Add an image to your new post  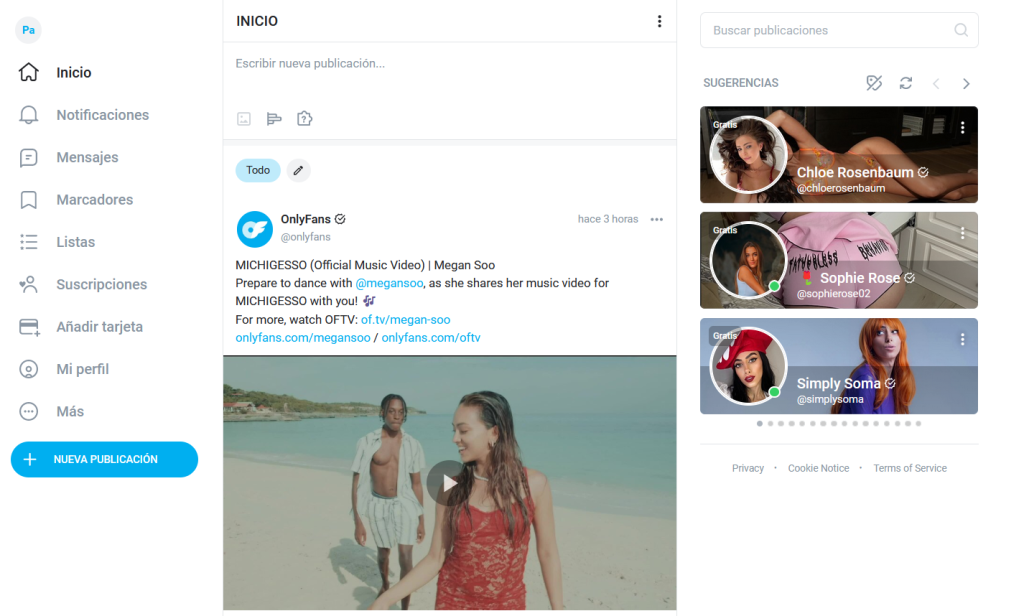coord(243,118)
